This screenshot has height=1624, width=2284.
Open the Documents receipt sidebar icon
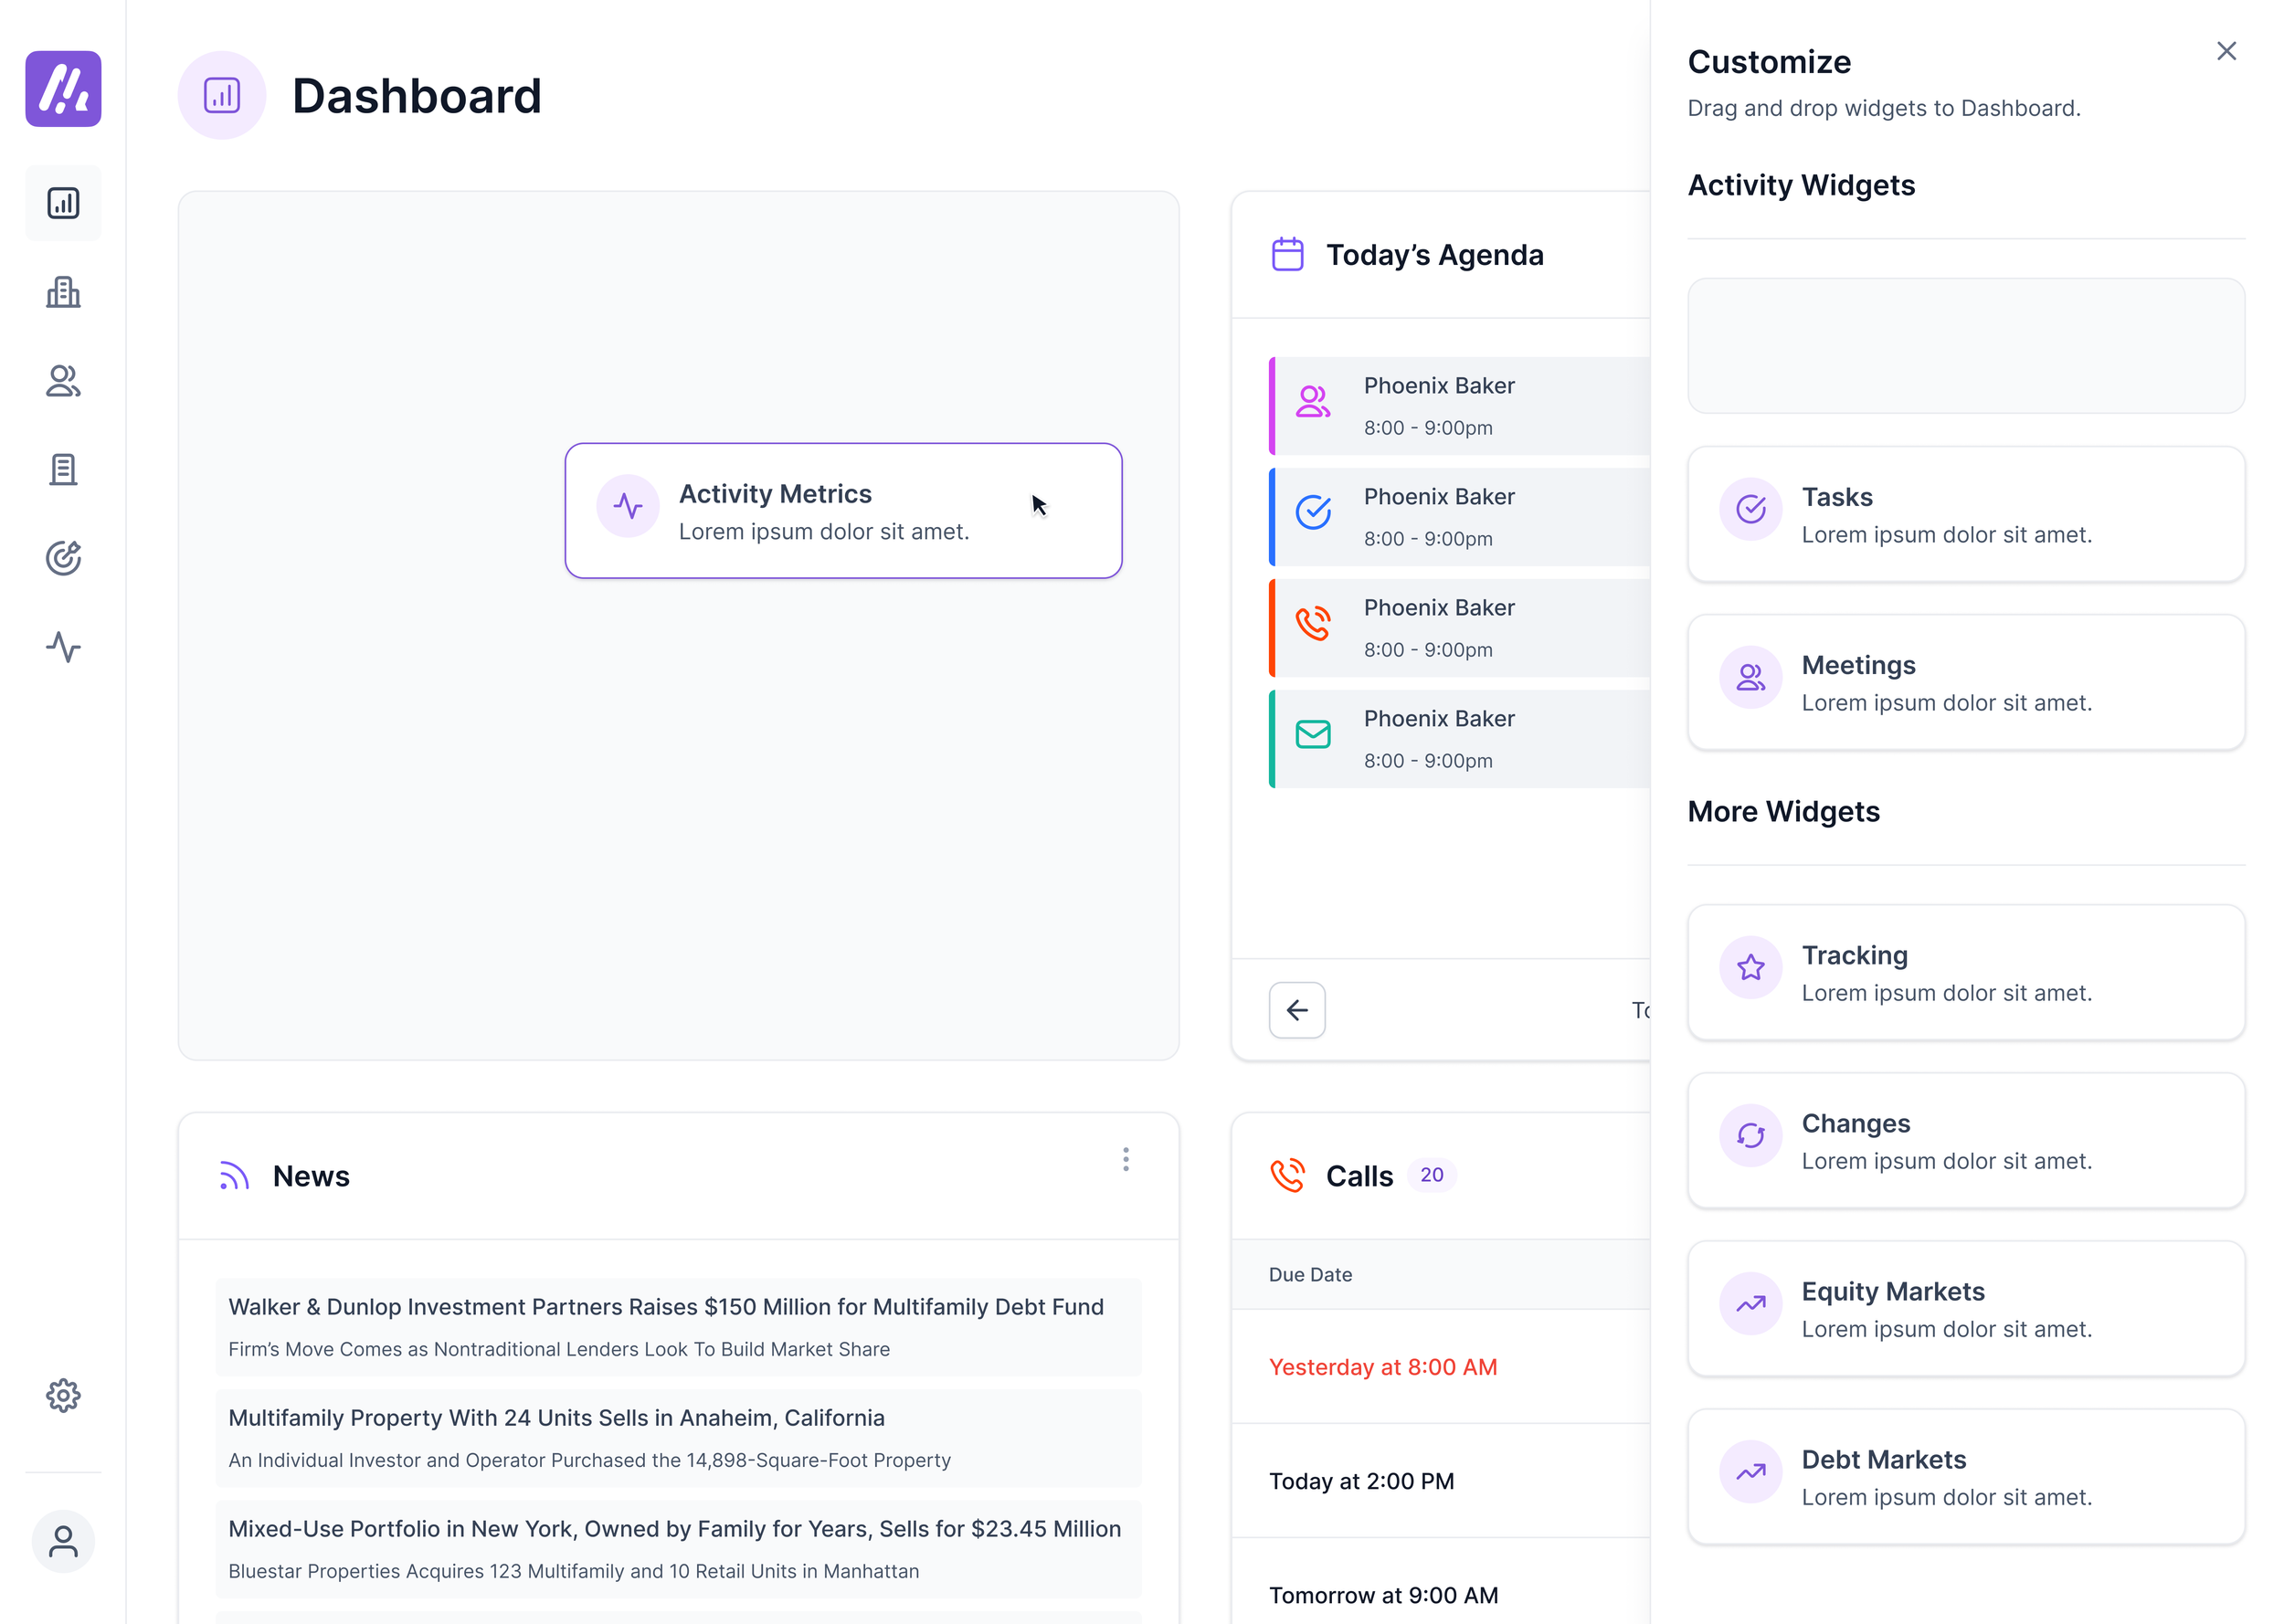(63, 469)
